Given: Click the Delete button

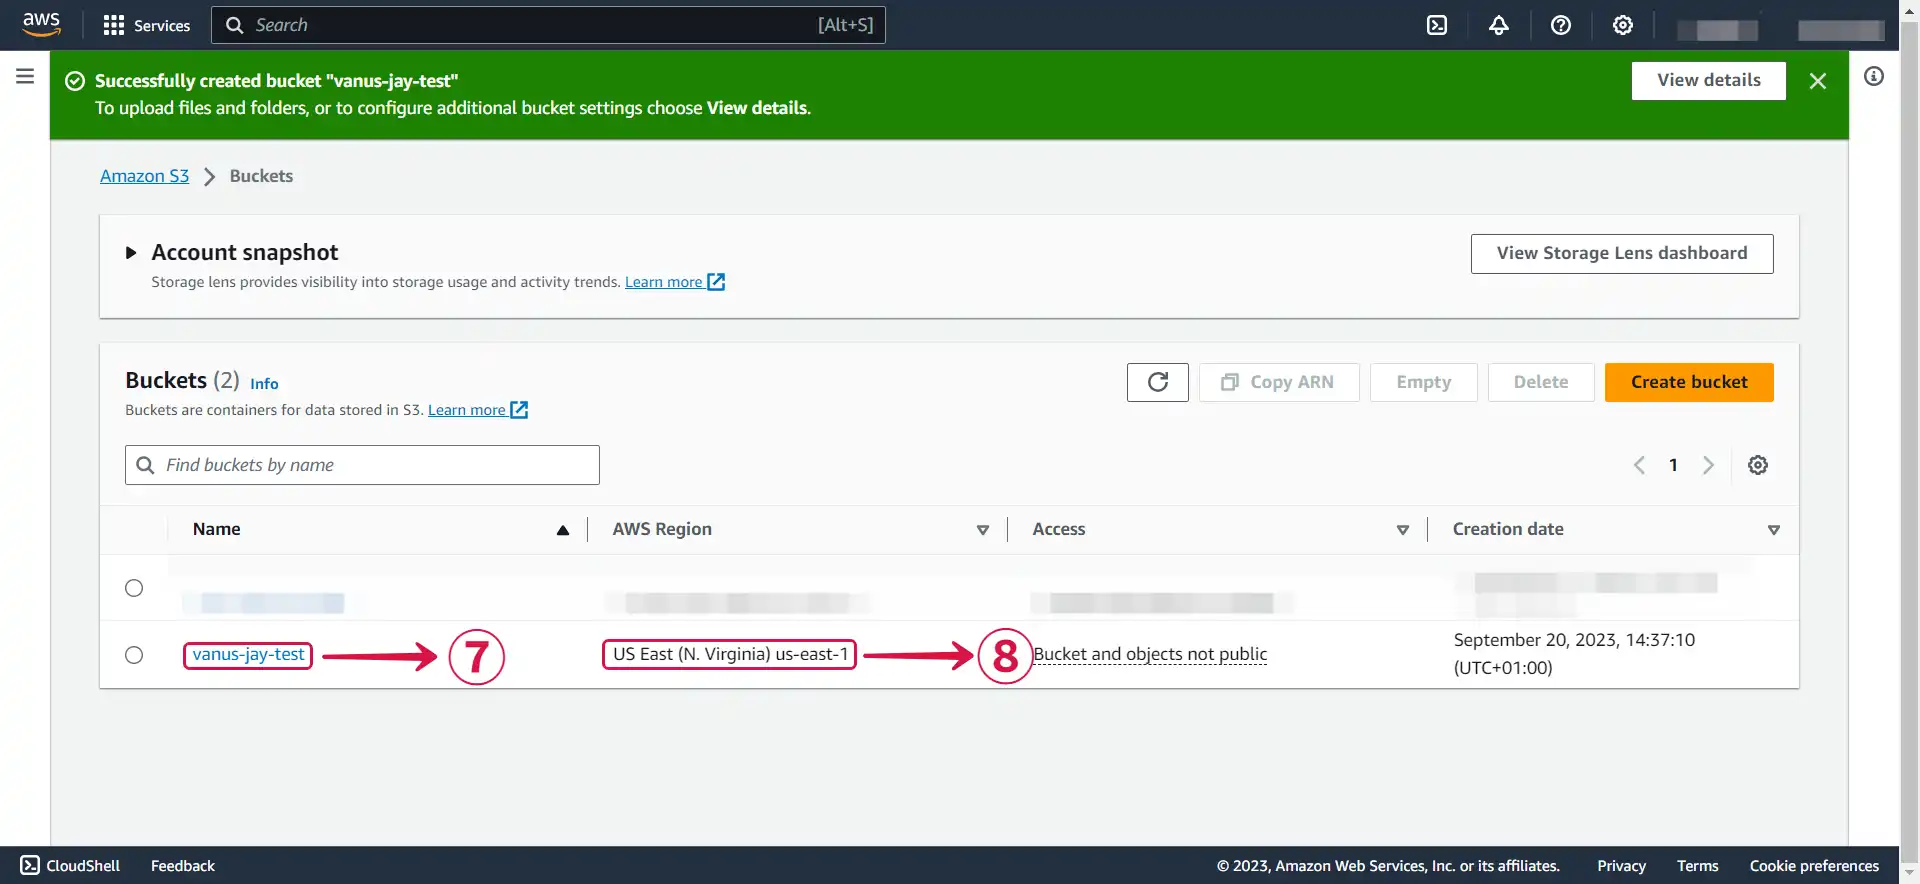Looking at the screenshot, I should click(1541, 382).
